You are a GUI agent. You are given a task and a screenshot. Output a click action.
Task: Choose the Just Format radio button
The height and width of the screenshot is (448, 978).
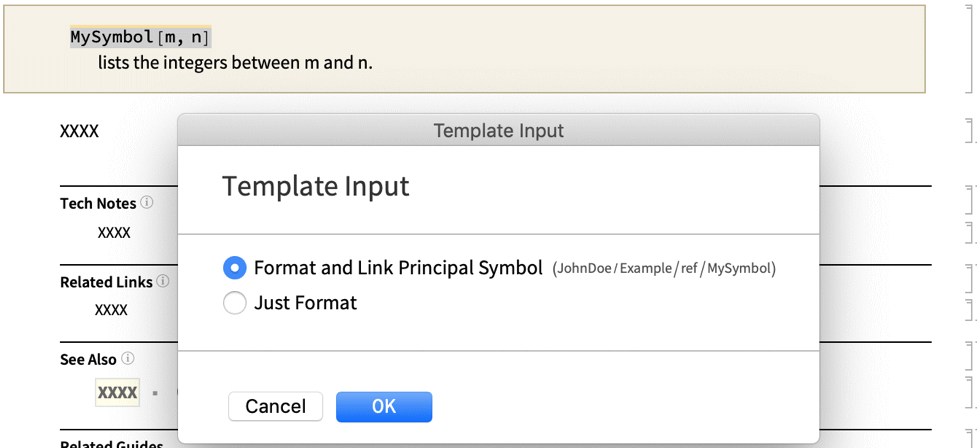235,303
